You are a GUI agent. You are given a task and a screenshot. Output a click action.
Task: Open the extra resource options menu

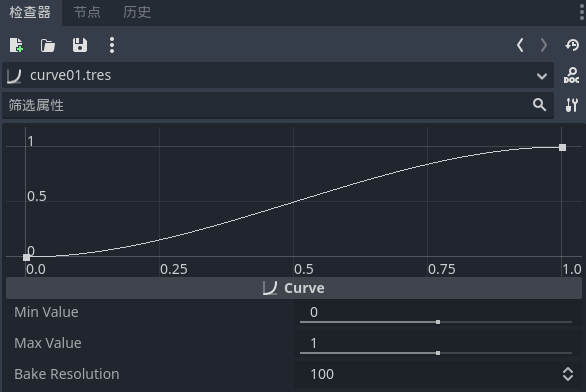click(x=112, y=45)
